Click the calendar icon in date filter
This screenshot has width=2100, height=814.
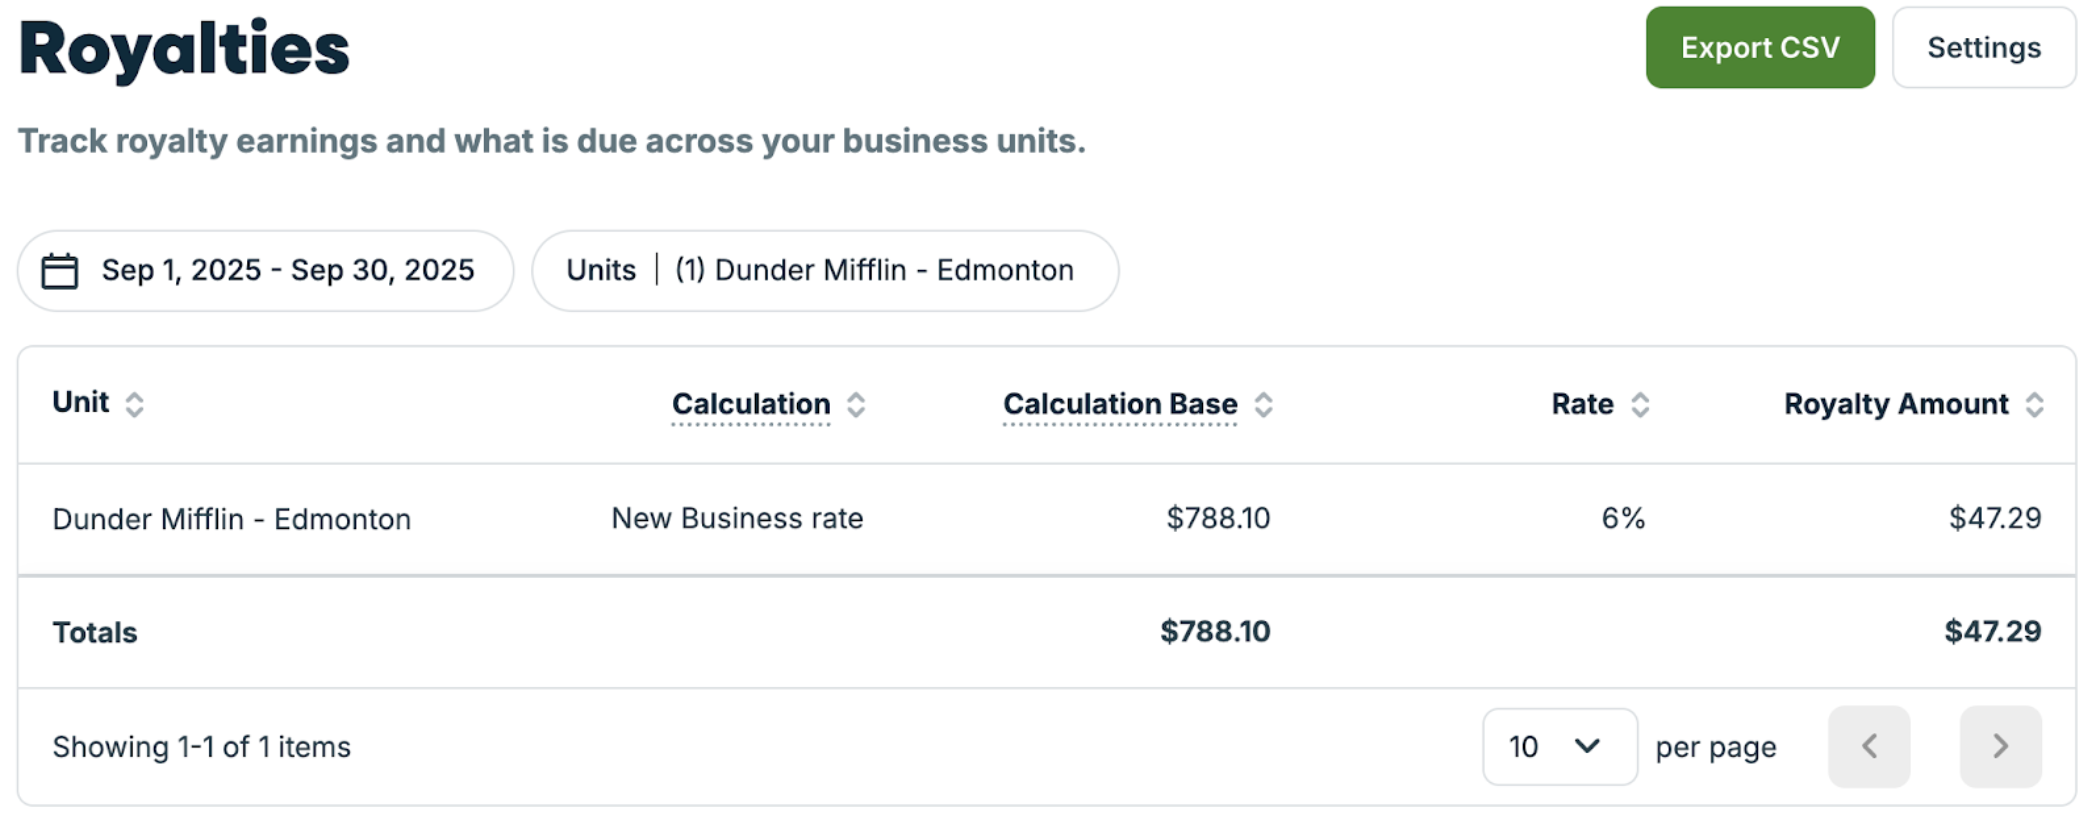(x=60, y=271)
